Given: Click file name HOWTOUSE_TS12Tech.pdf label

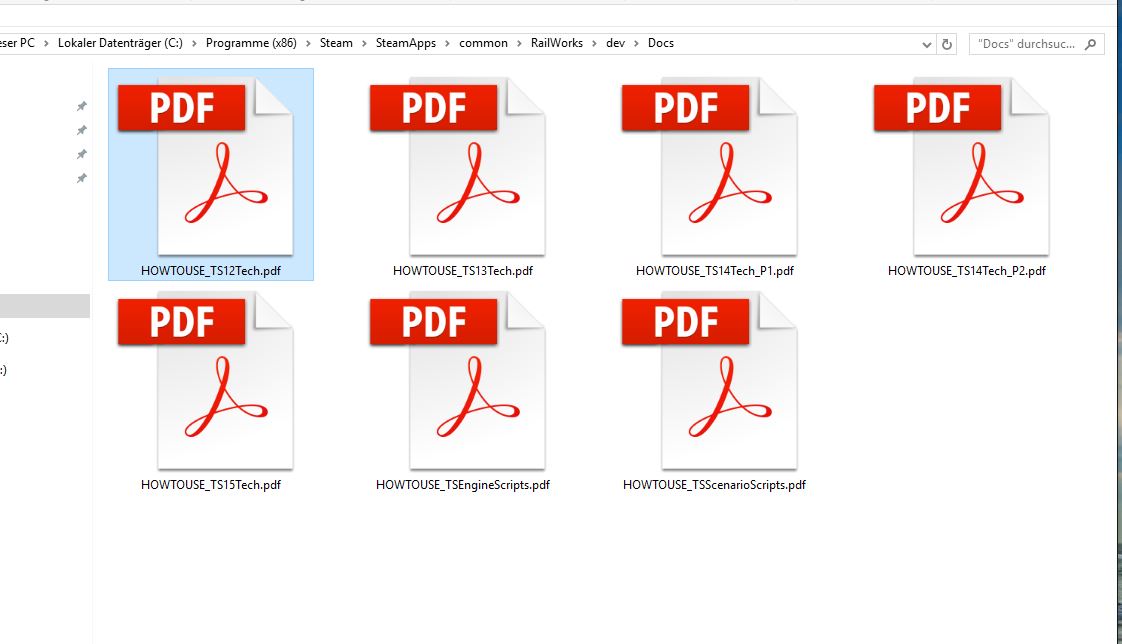Looking at the screenshot, I should tap(211, 270).
